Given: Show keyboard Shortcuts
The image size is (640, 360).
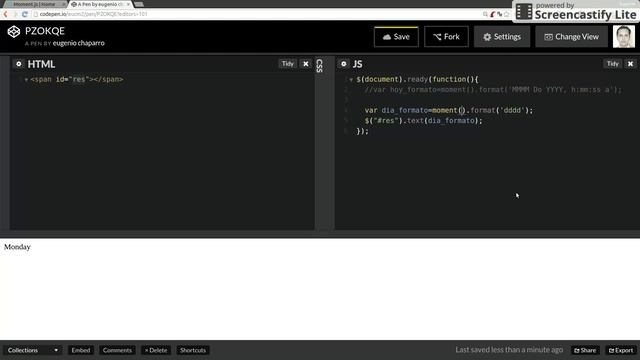Looking at the screenshot, I should tap(193, 350).
